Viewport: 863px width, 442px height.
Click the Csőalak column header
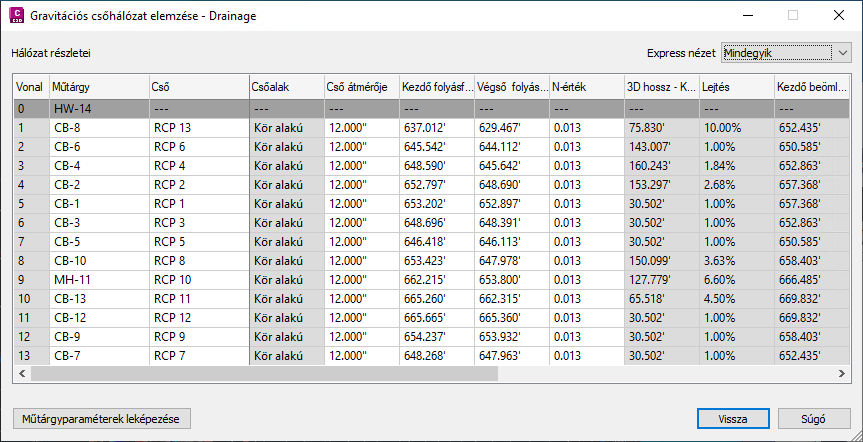tap(285, 86)
